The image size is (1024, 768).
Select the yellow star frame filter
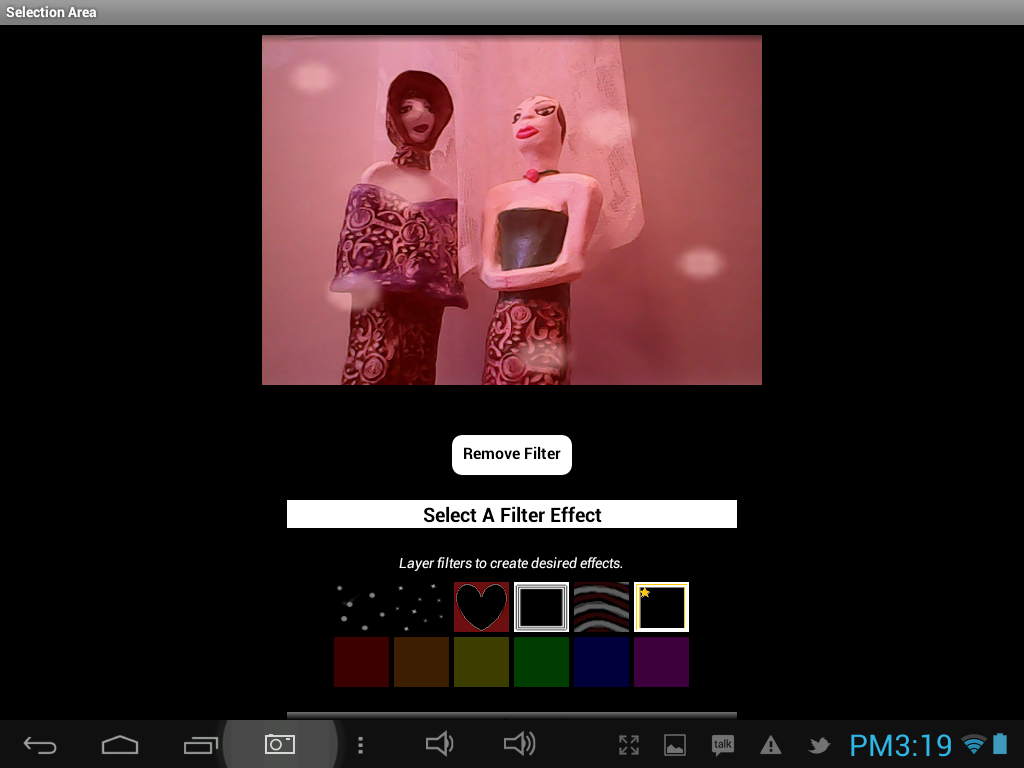point(661,607)
